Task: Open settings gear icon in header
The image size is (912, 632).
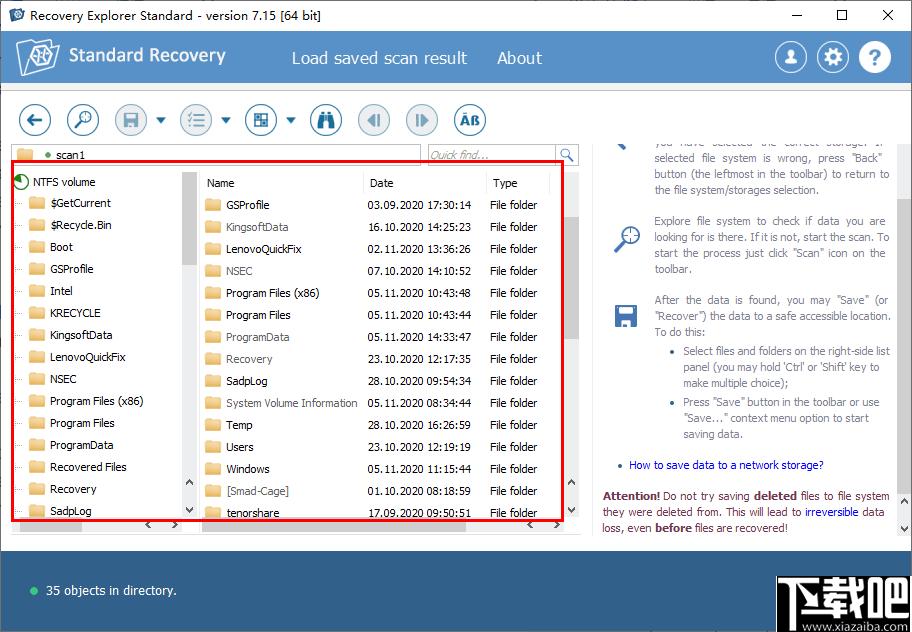Action: click(x=833, y=57)
